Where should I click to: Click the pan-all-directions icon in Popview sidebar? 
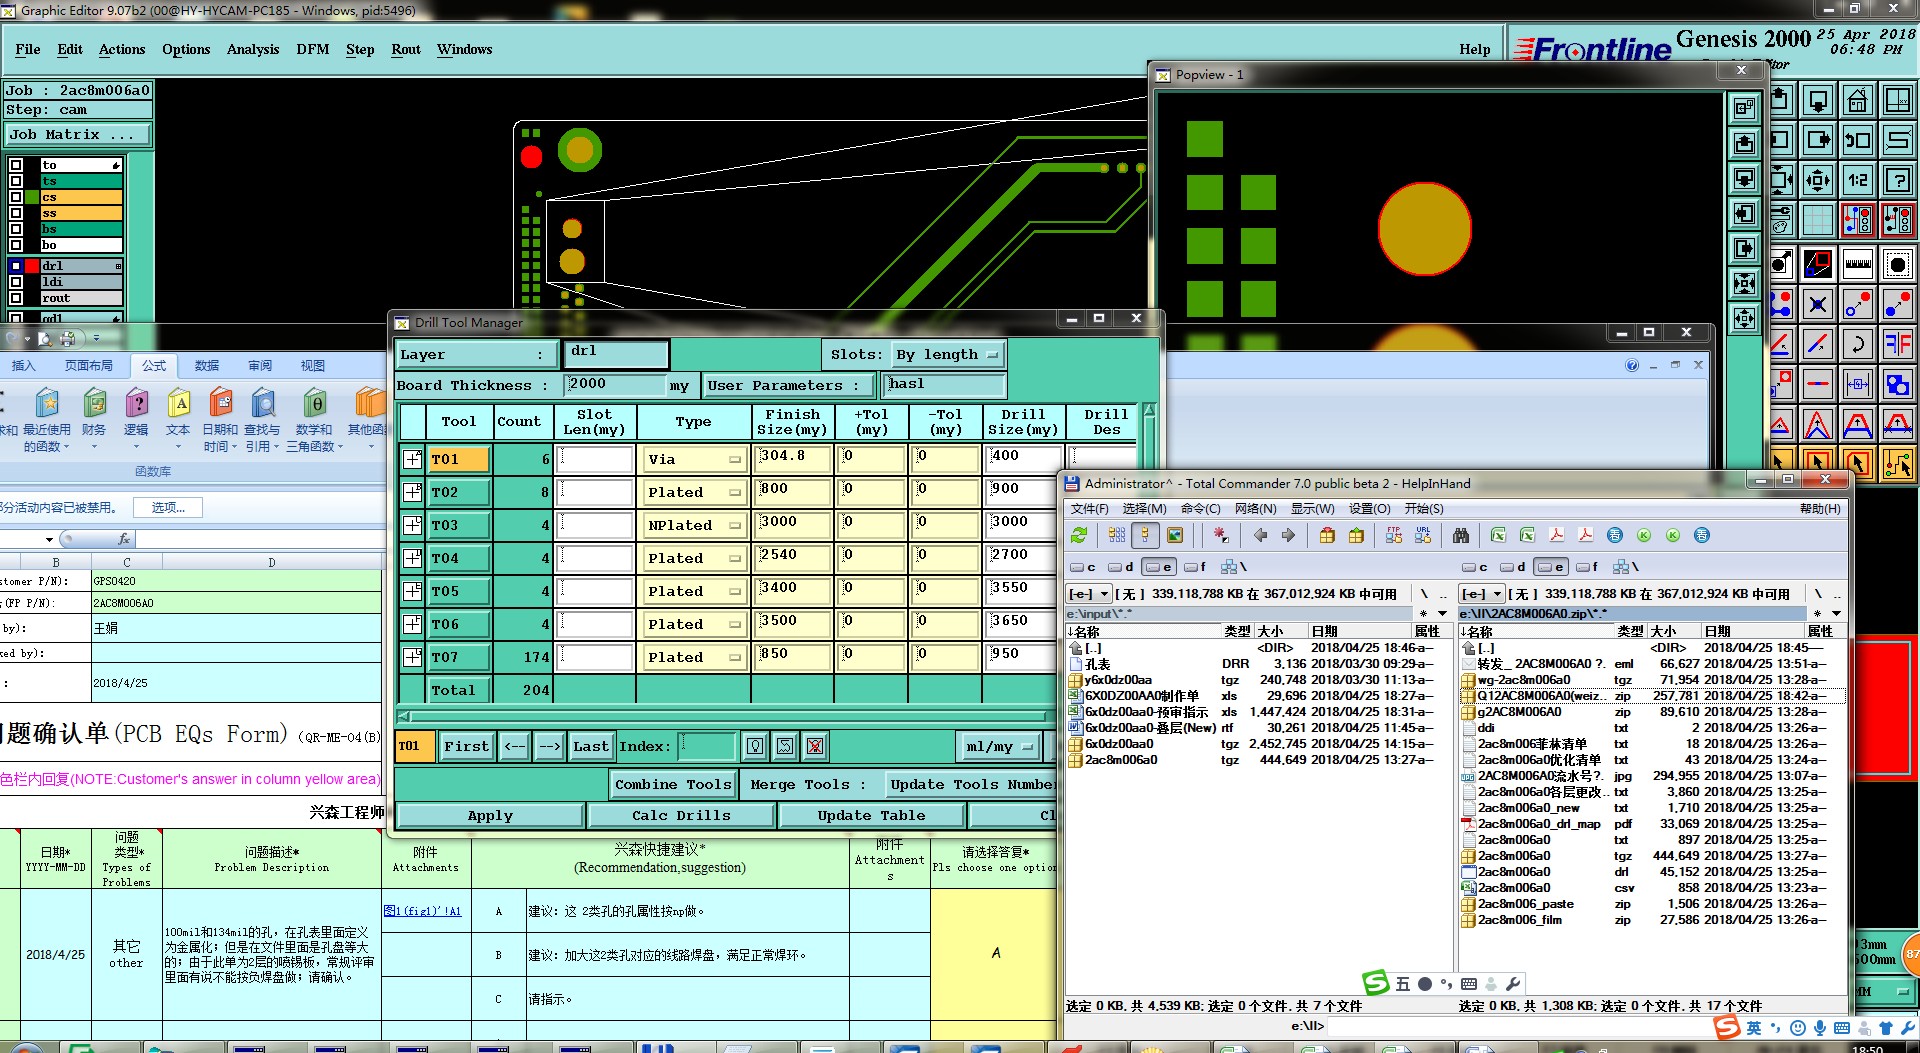[x=1744, y=319]
